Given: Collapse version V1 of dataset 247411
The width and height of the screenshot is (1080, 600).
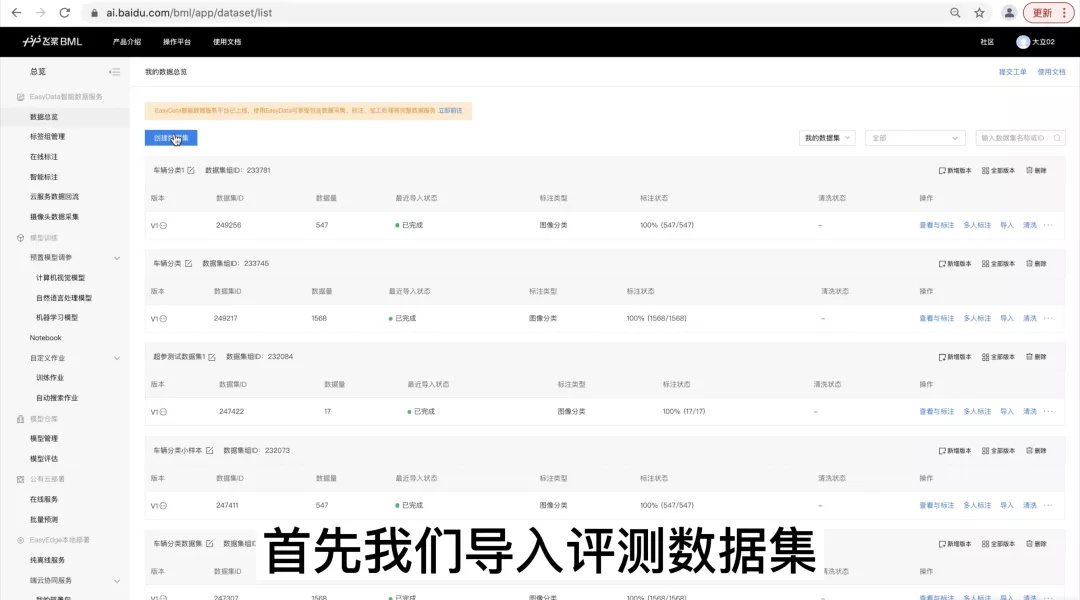Looking at the screenshot, I should click(163, 506).
